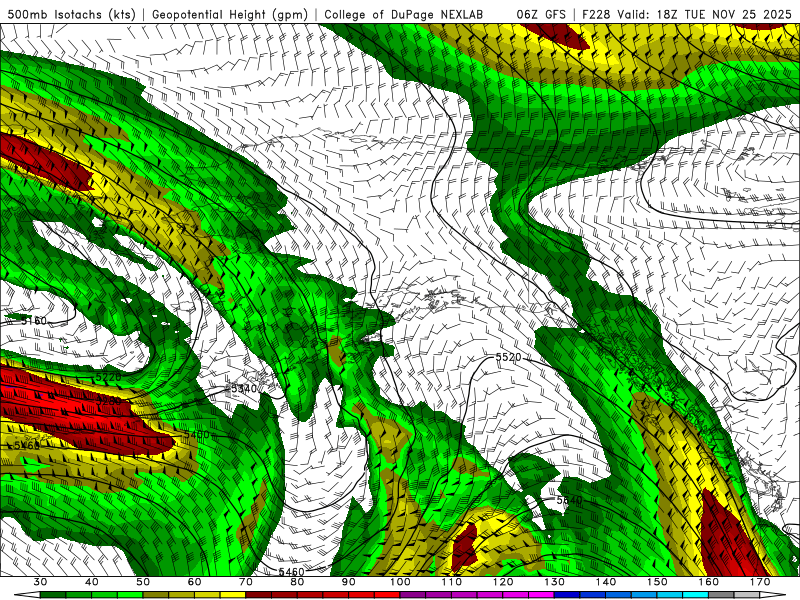Click the 160 knot color scale label

(x=709, y=582)
